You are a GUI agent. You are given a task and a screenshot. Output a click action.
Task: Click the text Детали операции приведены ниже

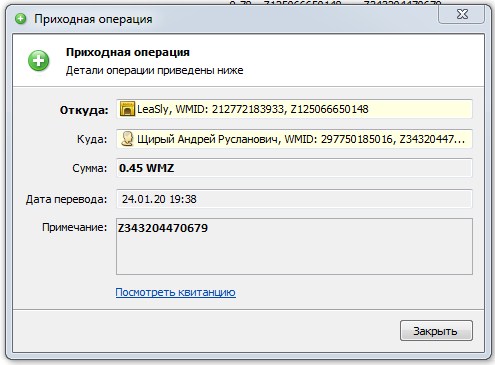click(x=154, y=70)
